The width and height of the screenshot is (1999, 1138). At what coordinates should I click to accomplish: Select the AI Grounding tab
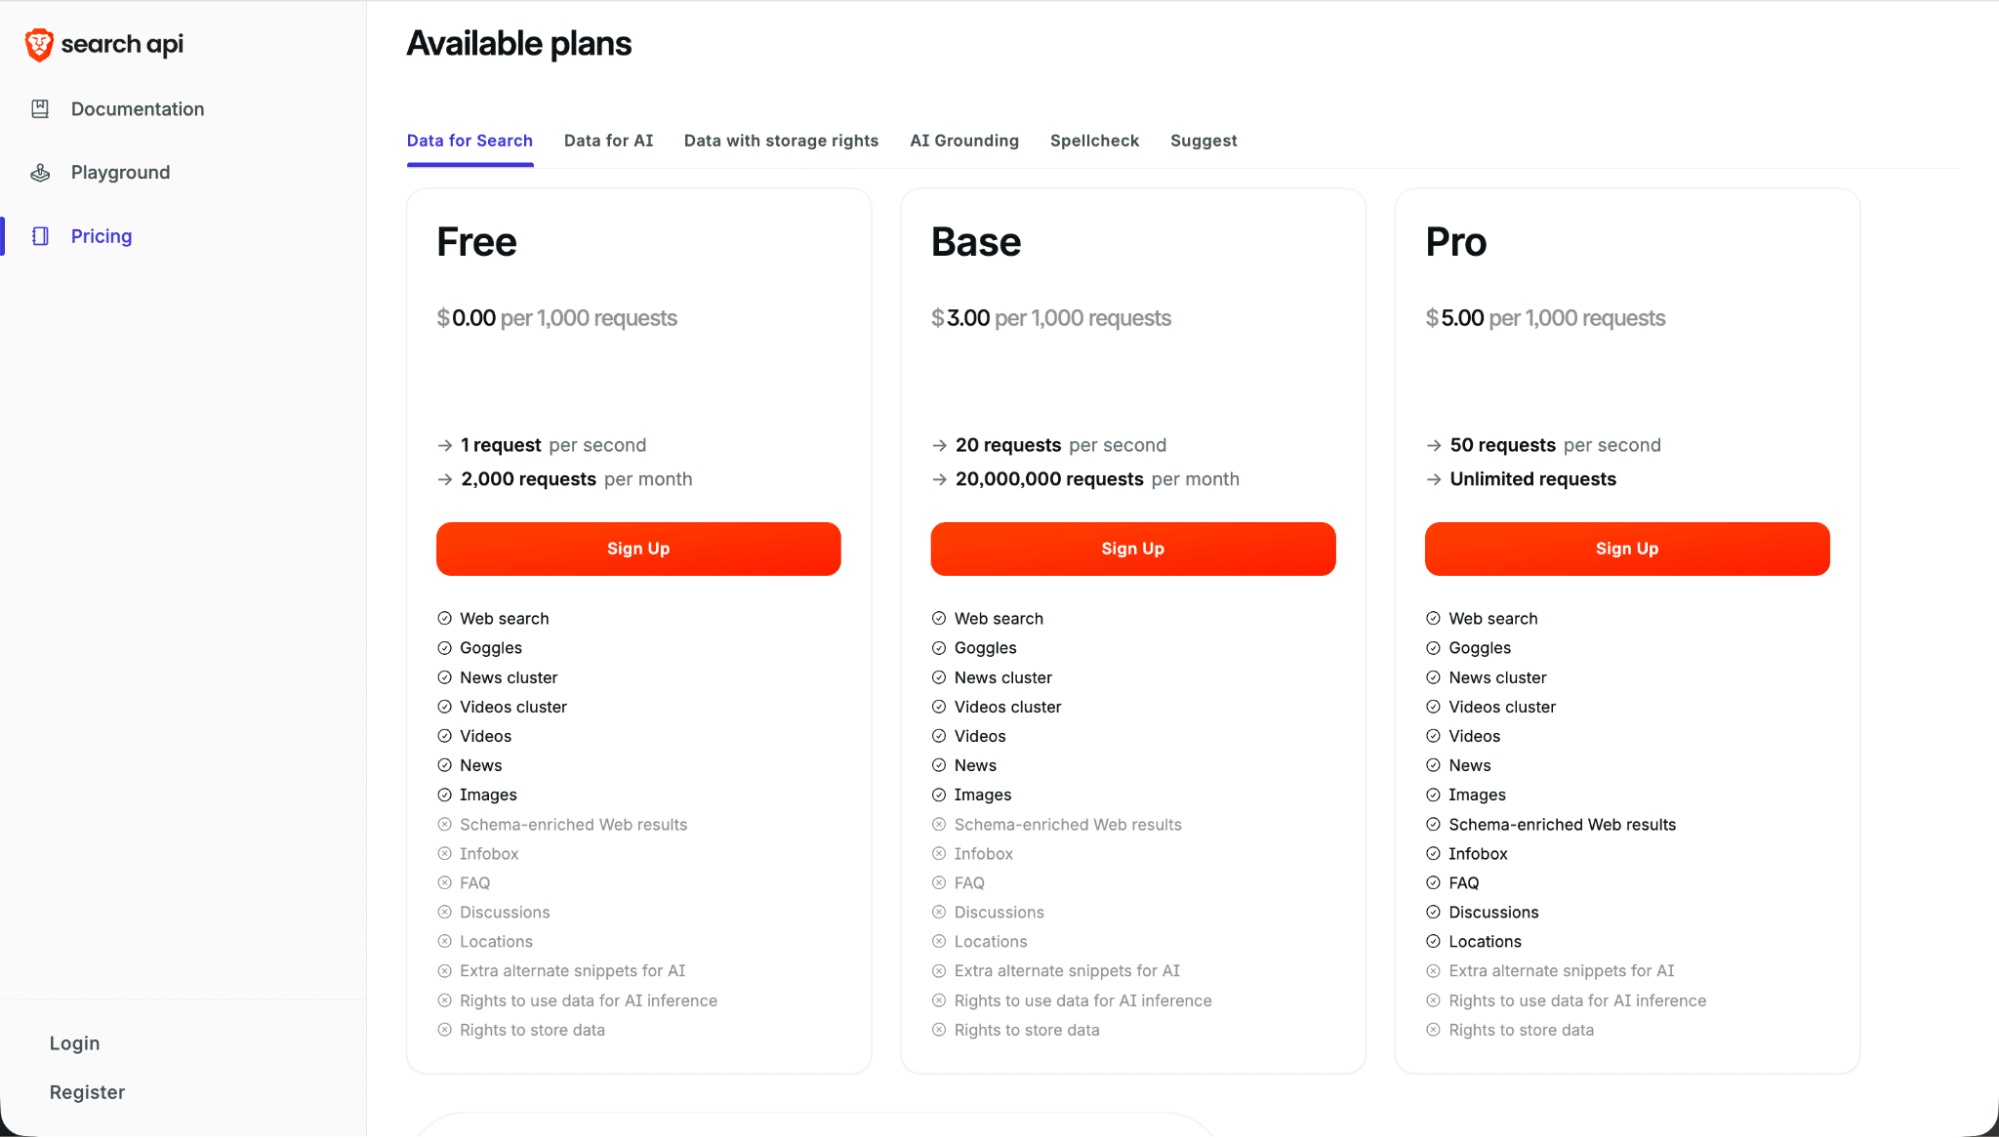point(963,140)
